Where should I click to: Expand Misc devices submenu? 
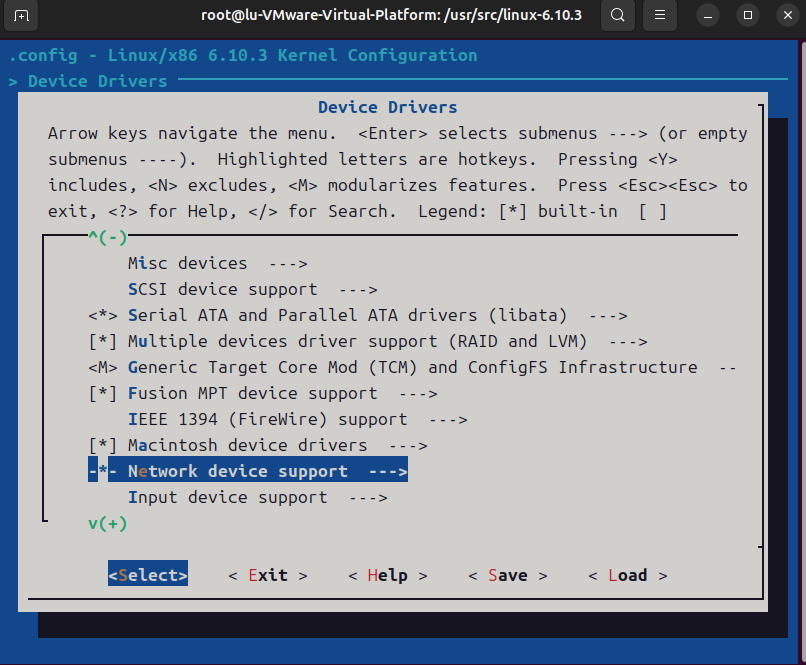217,264
